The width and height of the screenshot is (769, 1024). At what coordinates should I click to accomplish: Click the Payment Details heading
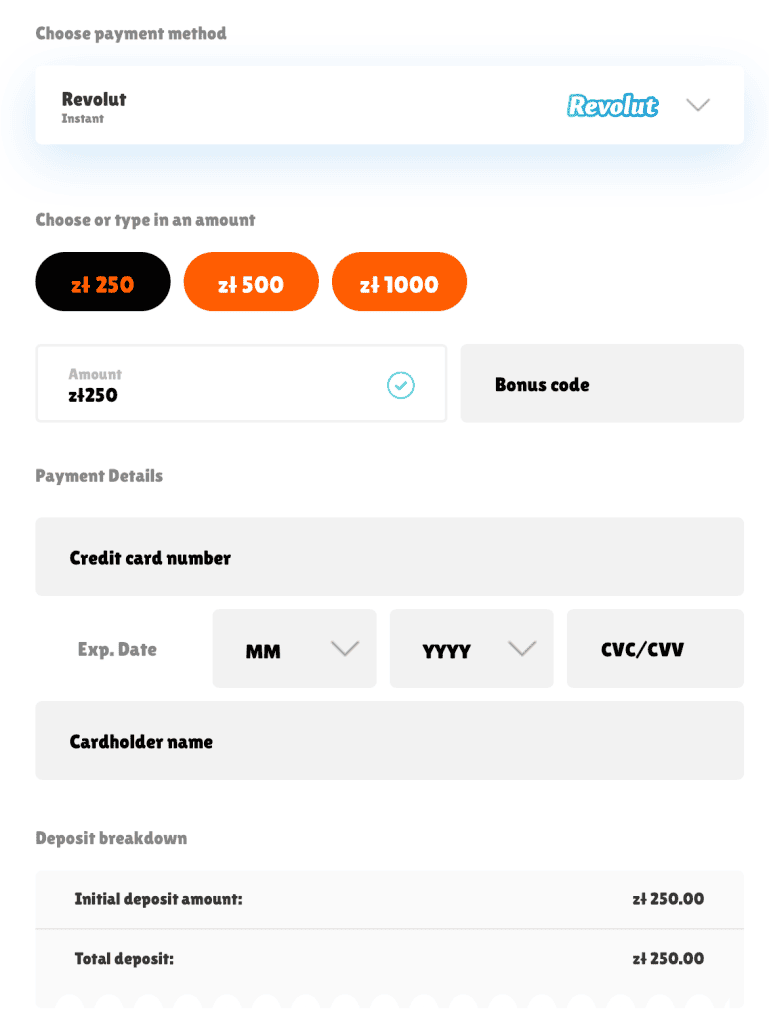pyautogui.click(x=99, y=476)
